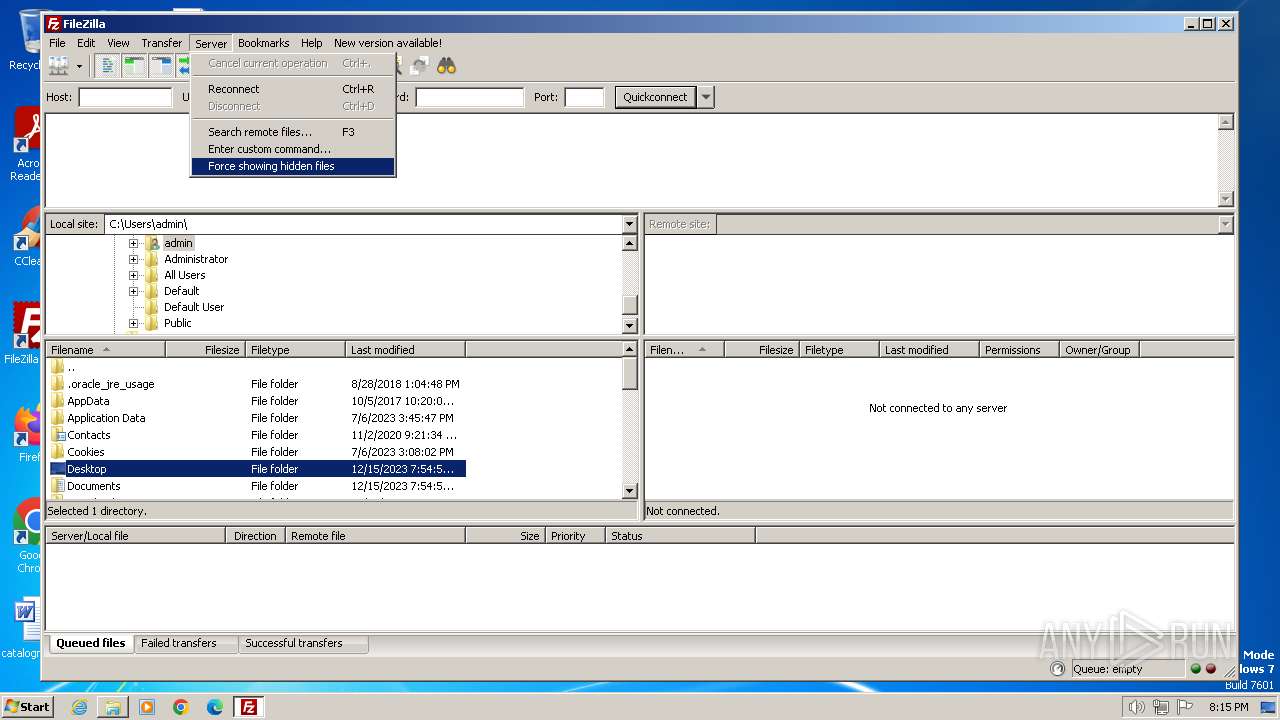Expand the Default folder tree node
1280x720 pixels.
click(133, 291)
